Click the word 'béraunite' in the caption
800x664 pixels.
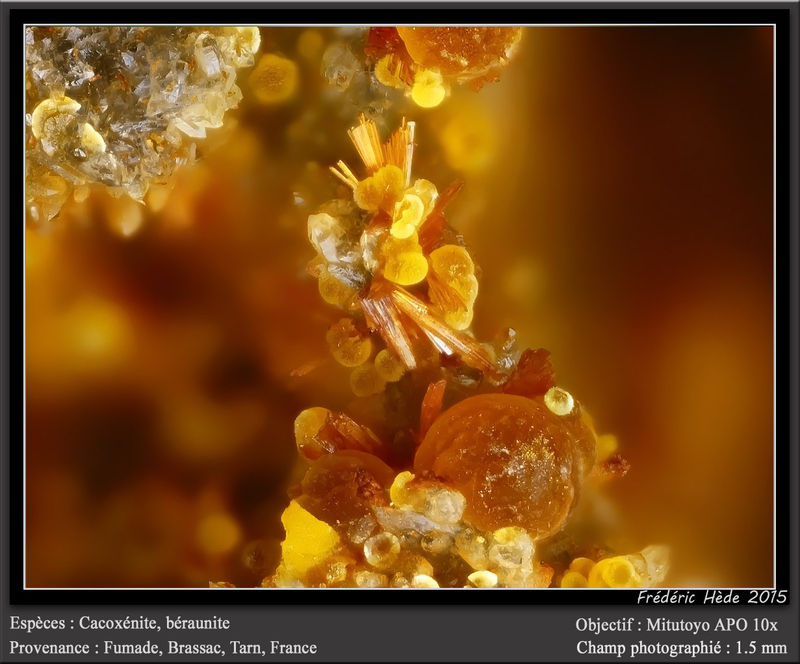pos(197,623)
